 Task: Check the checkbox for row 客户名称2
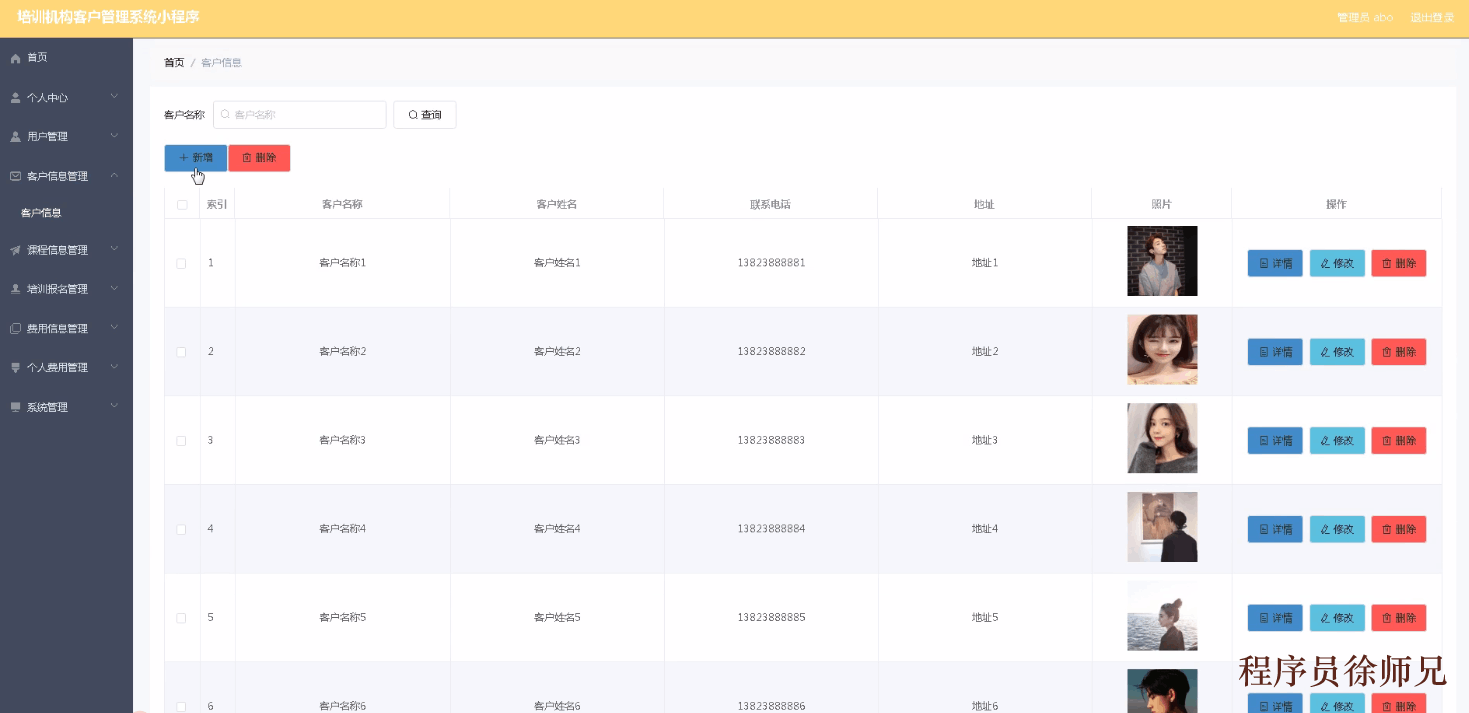point(181,352)
